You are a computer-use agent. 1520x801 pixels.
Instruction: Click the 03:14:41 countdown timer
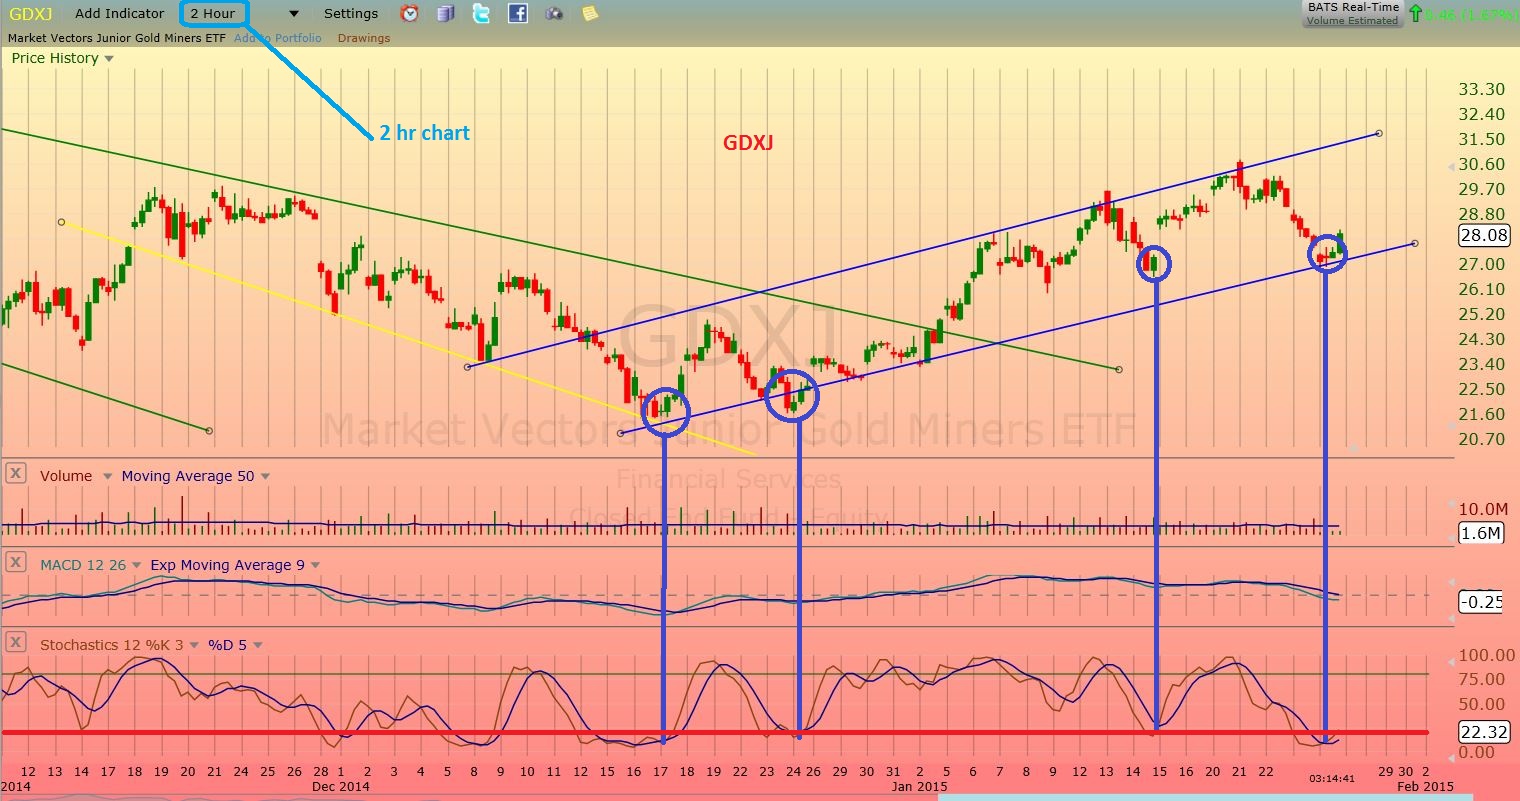pyautogui.click(x=1331, y=778)
